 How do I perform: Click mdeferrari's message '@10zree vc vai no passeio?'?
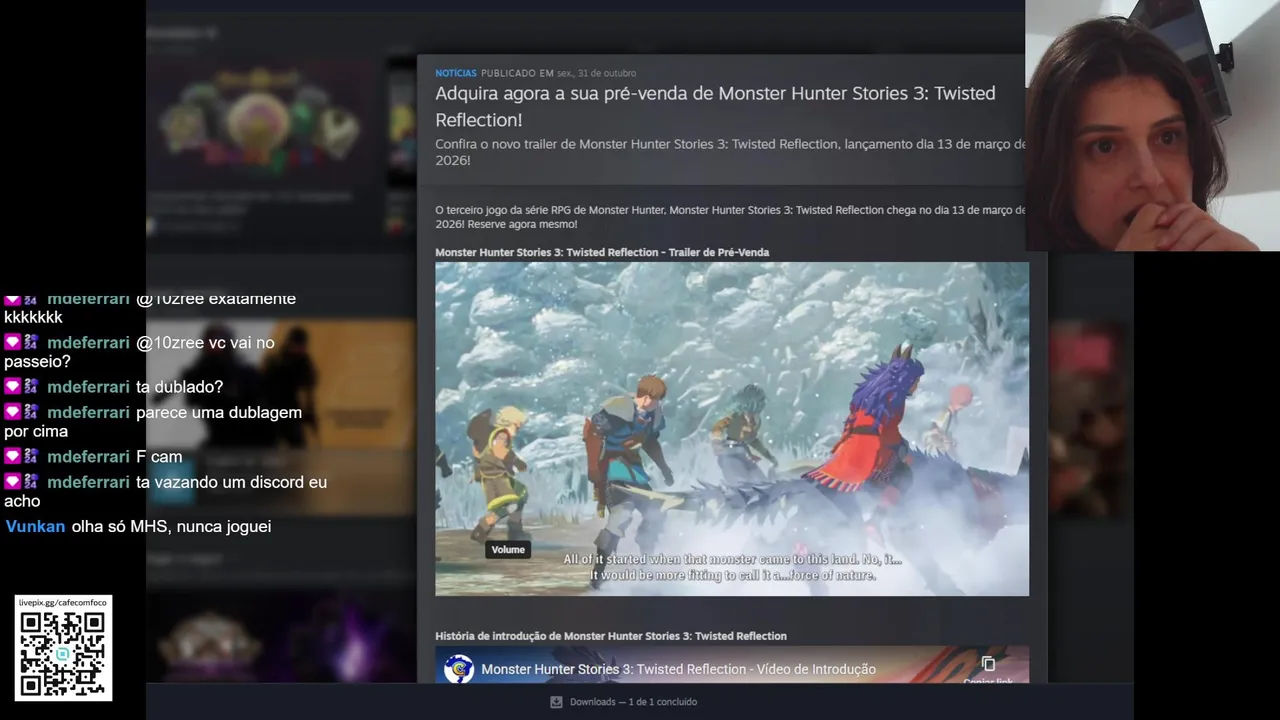(139, 352)
